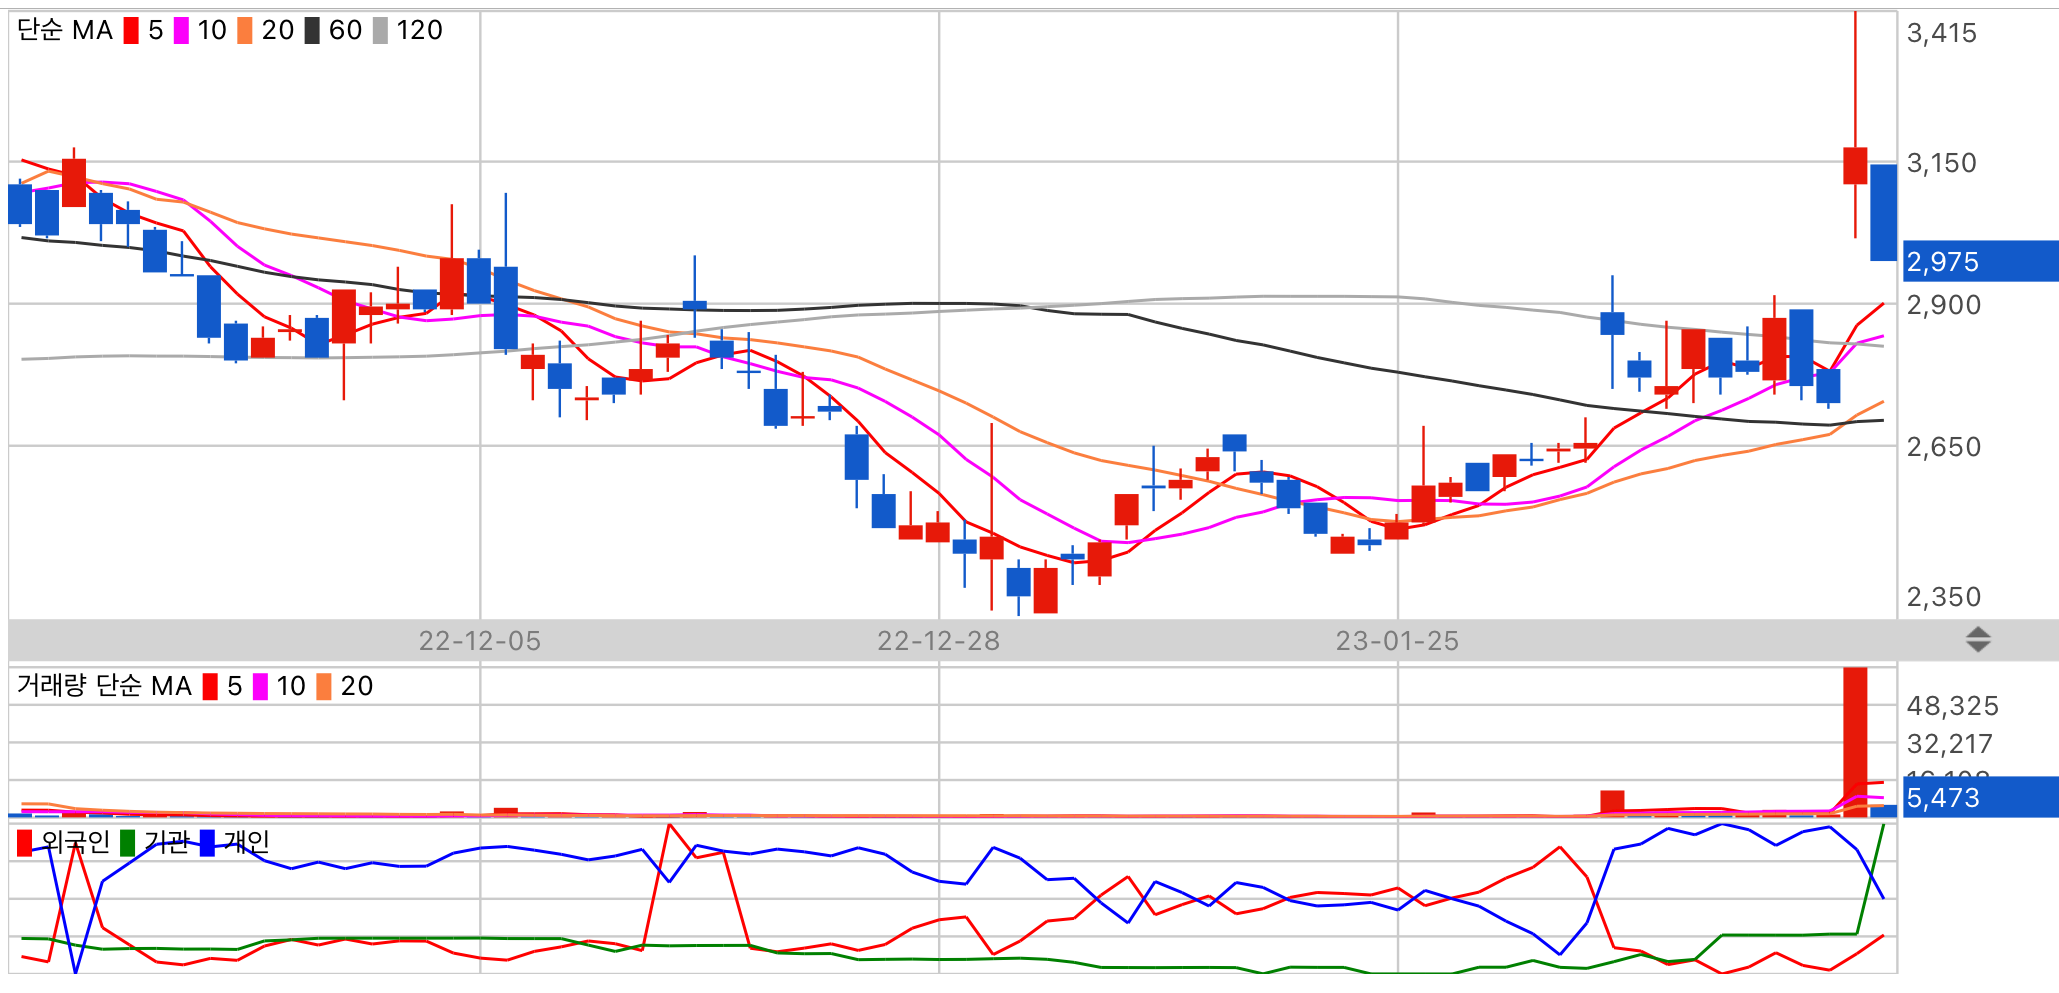Click the current volume tag 5,473
The image size is (2059, 993).
click(1980, 797)
